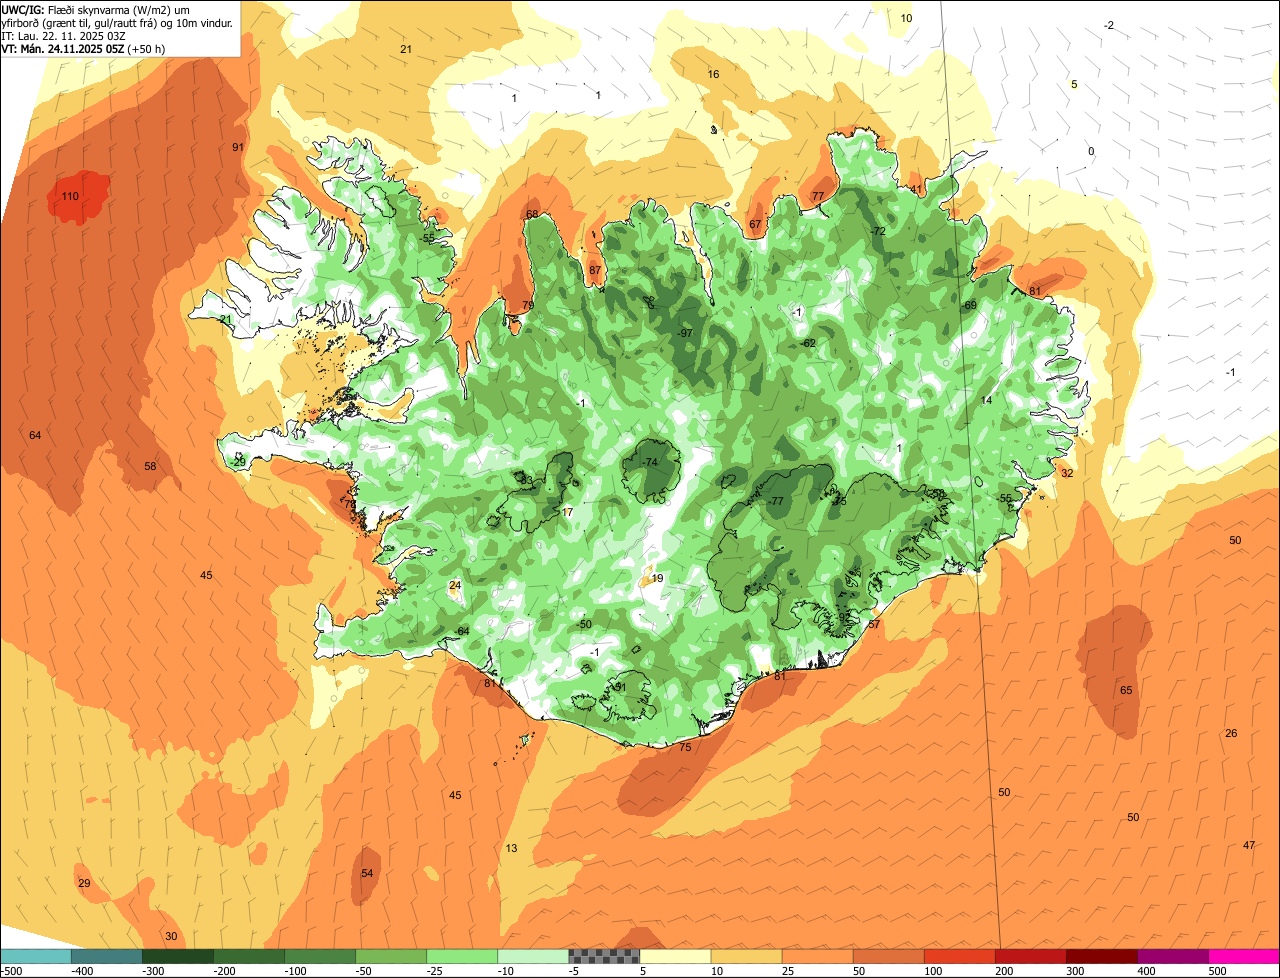Image resolution: width=1280 pixels, height=978 pixels.
Task: Click the "65" value southeast of Iceland
Action: tap(1126, 690)
